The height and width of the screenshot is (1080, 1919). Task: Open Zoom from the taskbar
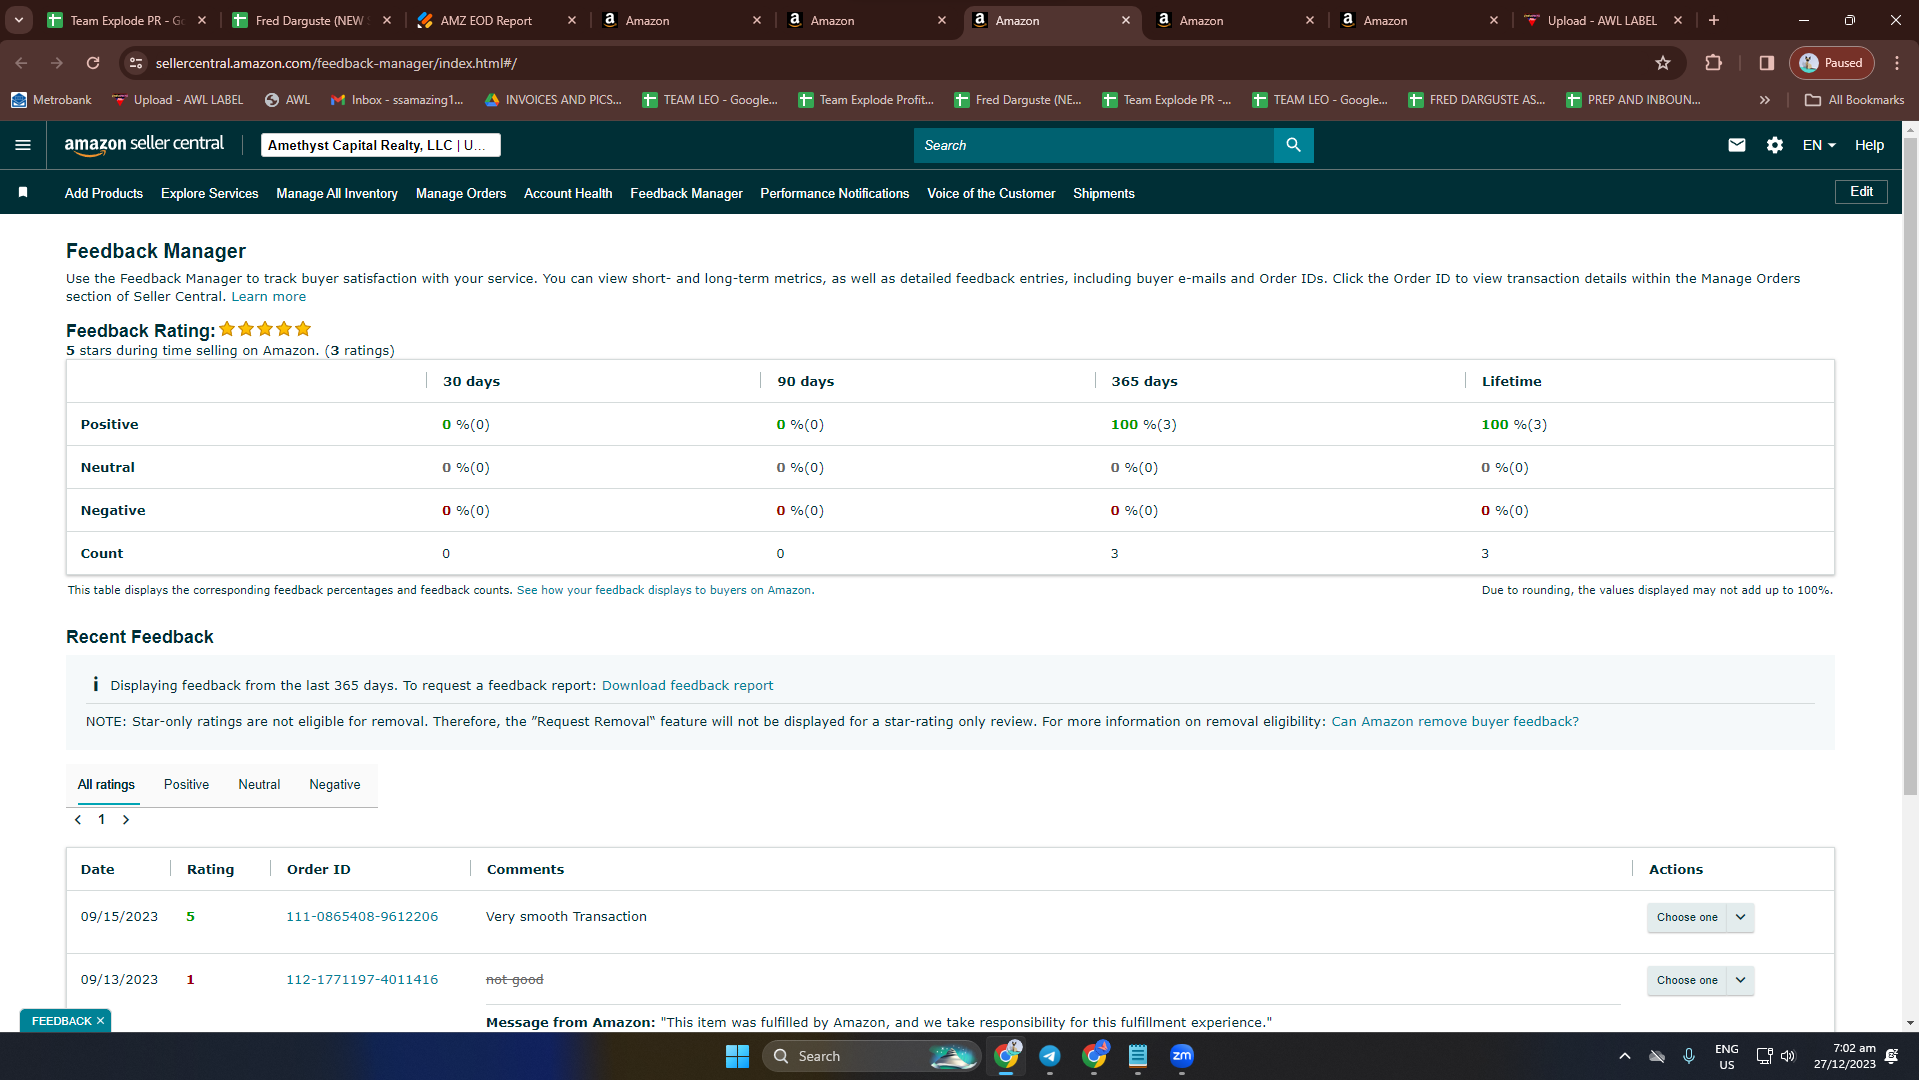click(x=1182, y=1056)
